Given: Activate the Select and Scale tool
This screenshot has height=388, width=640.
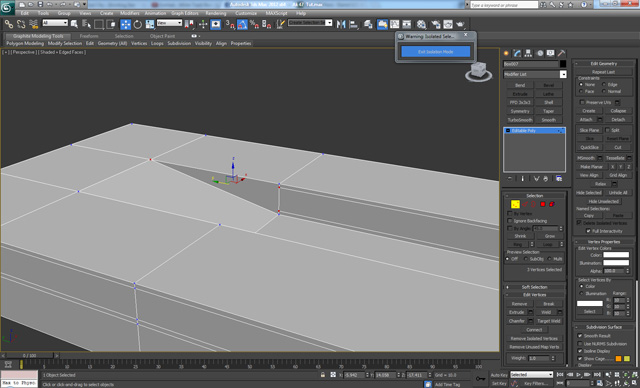Looking at the screenshot, I should click(x=150, y=24).
